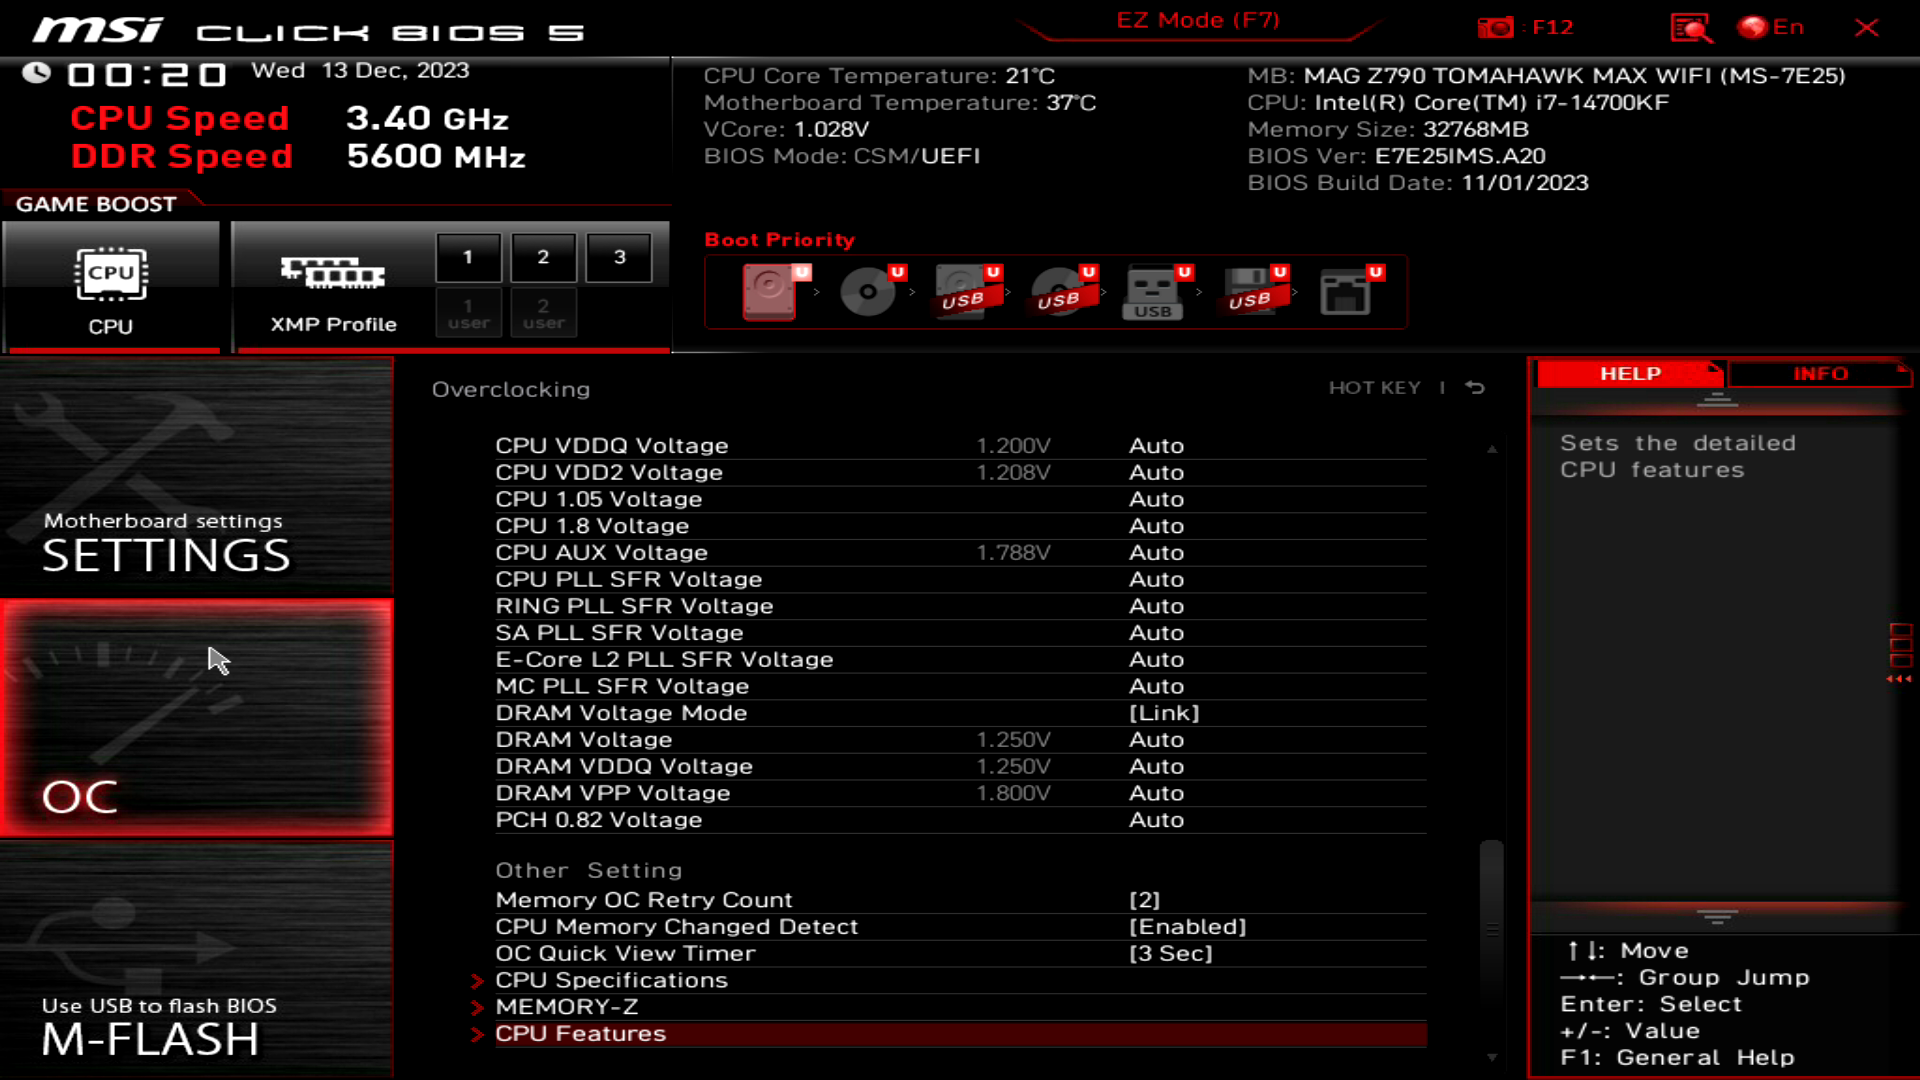Screen dimensions: 1920x1080
Task: Expand the MEMORY-Z settings section
Action: pos(567,1006)
